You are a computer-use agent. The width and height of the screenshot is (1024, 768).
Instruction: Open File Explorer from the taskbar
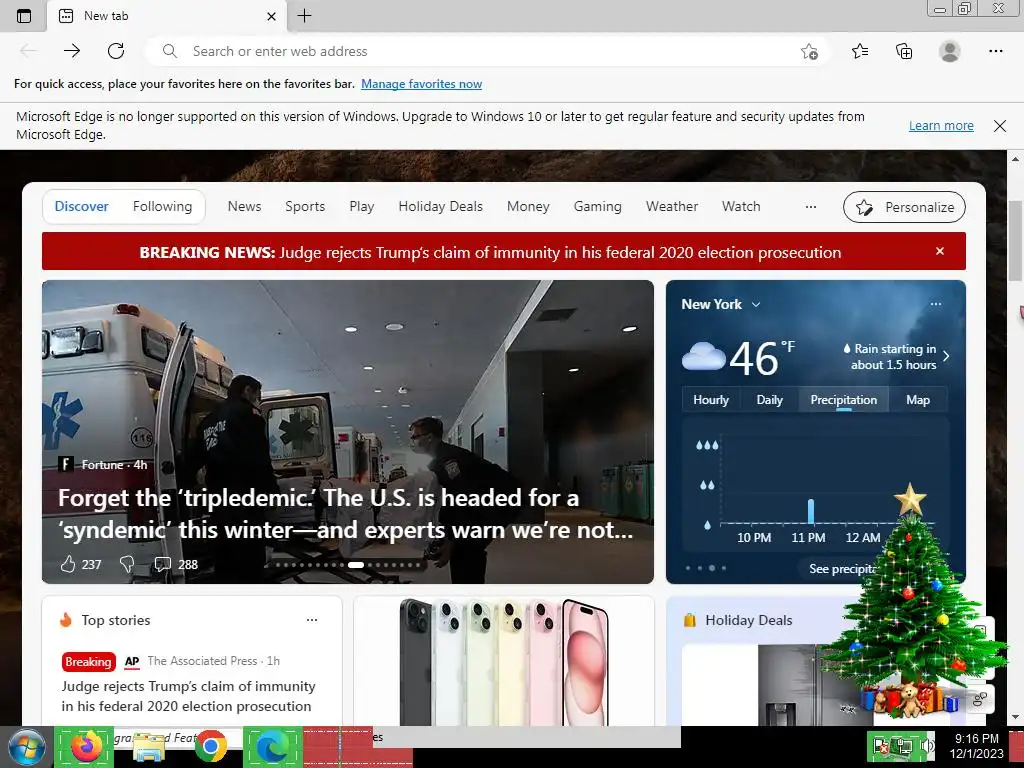[149, 748]
